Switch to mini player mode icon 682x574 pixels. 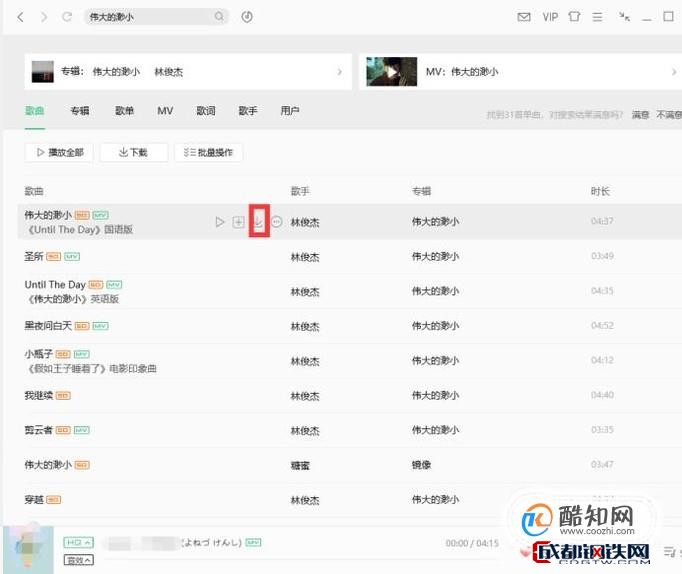coord(625,17)
